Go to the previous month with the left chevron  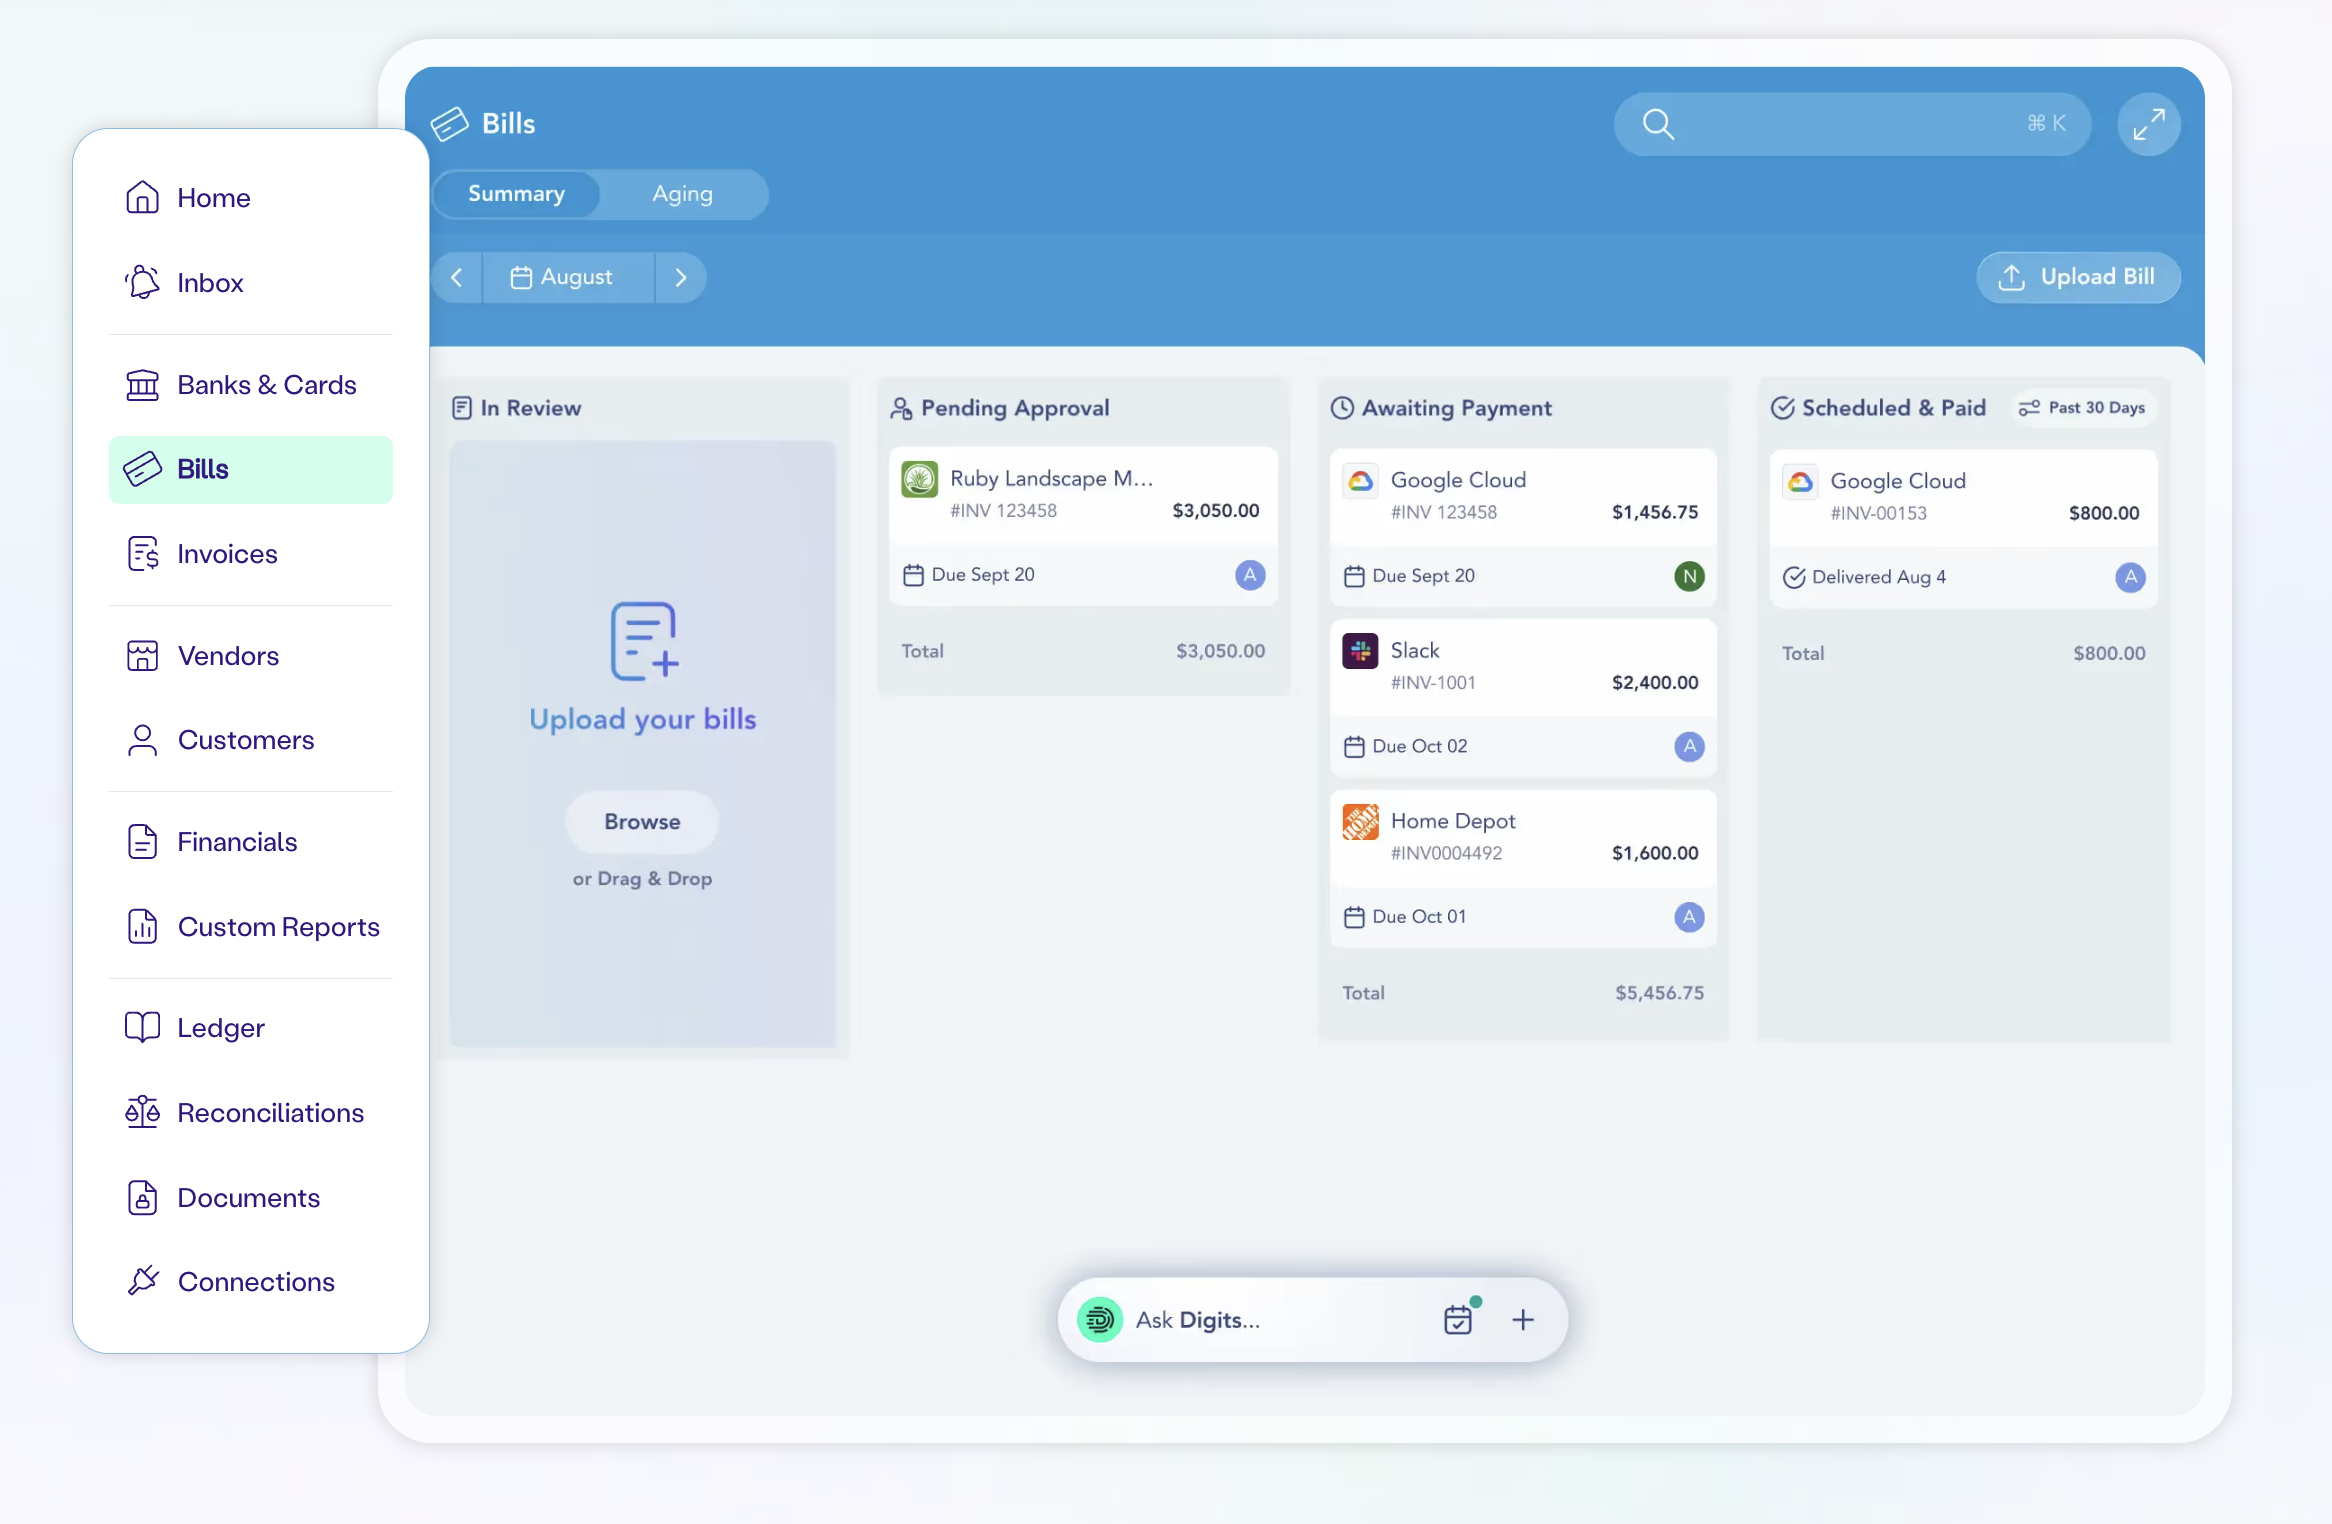pos(457,277)
